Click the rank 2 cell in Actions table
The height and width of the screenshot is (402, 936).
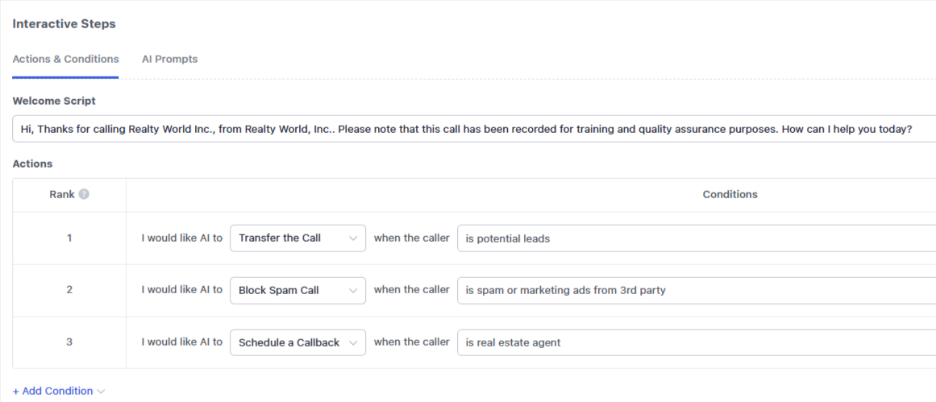[x=69, y=290]
